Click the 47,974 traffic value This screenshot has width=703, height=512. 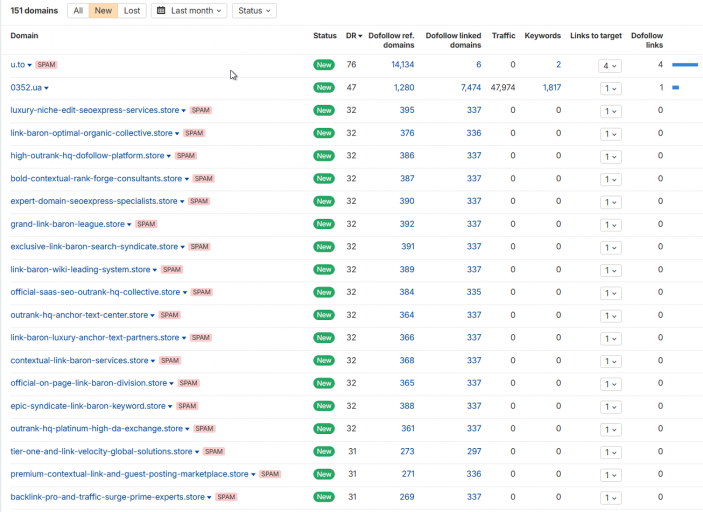503,87
